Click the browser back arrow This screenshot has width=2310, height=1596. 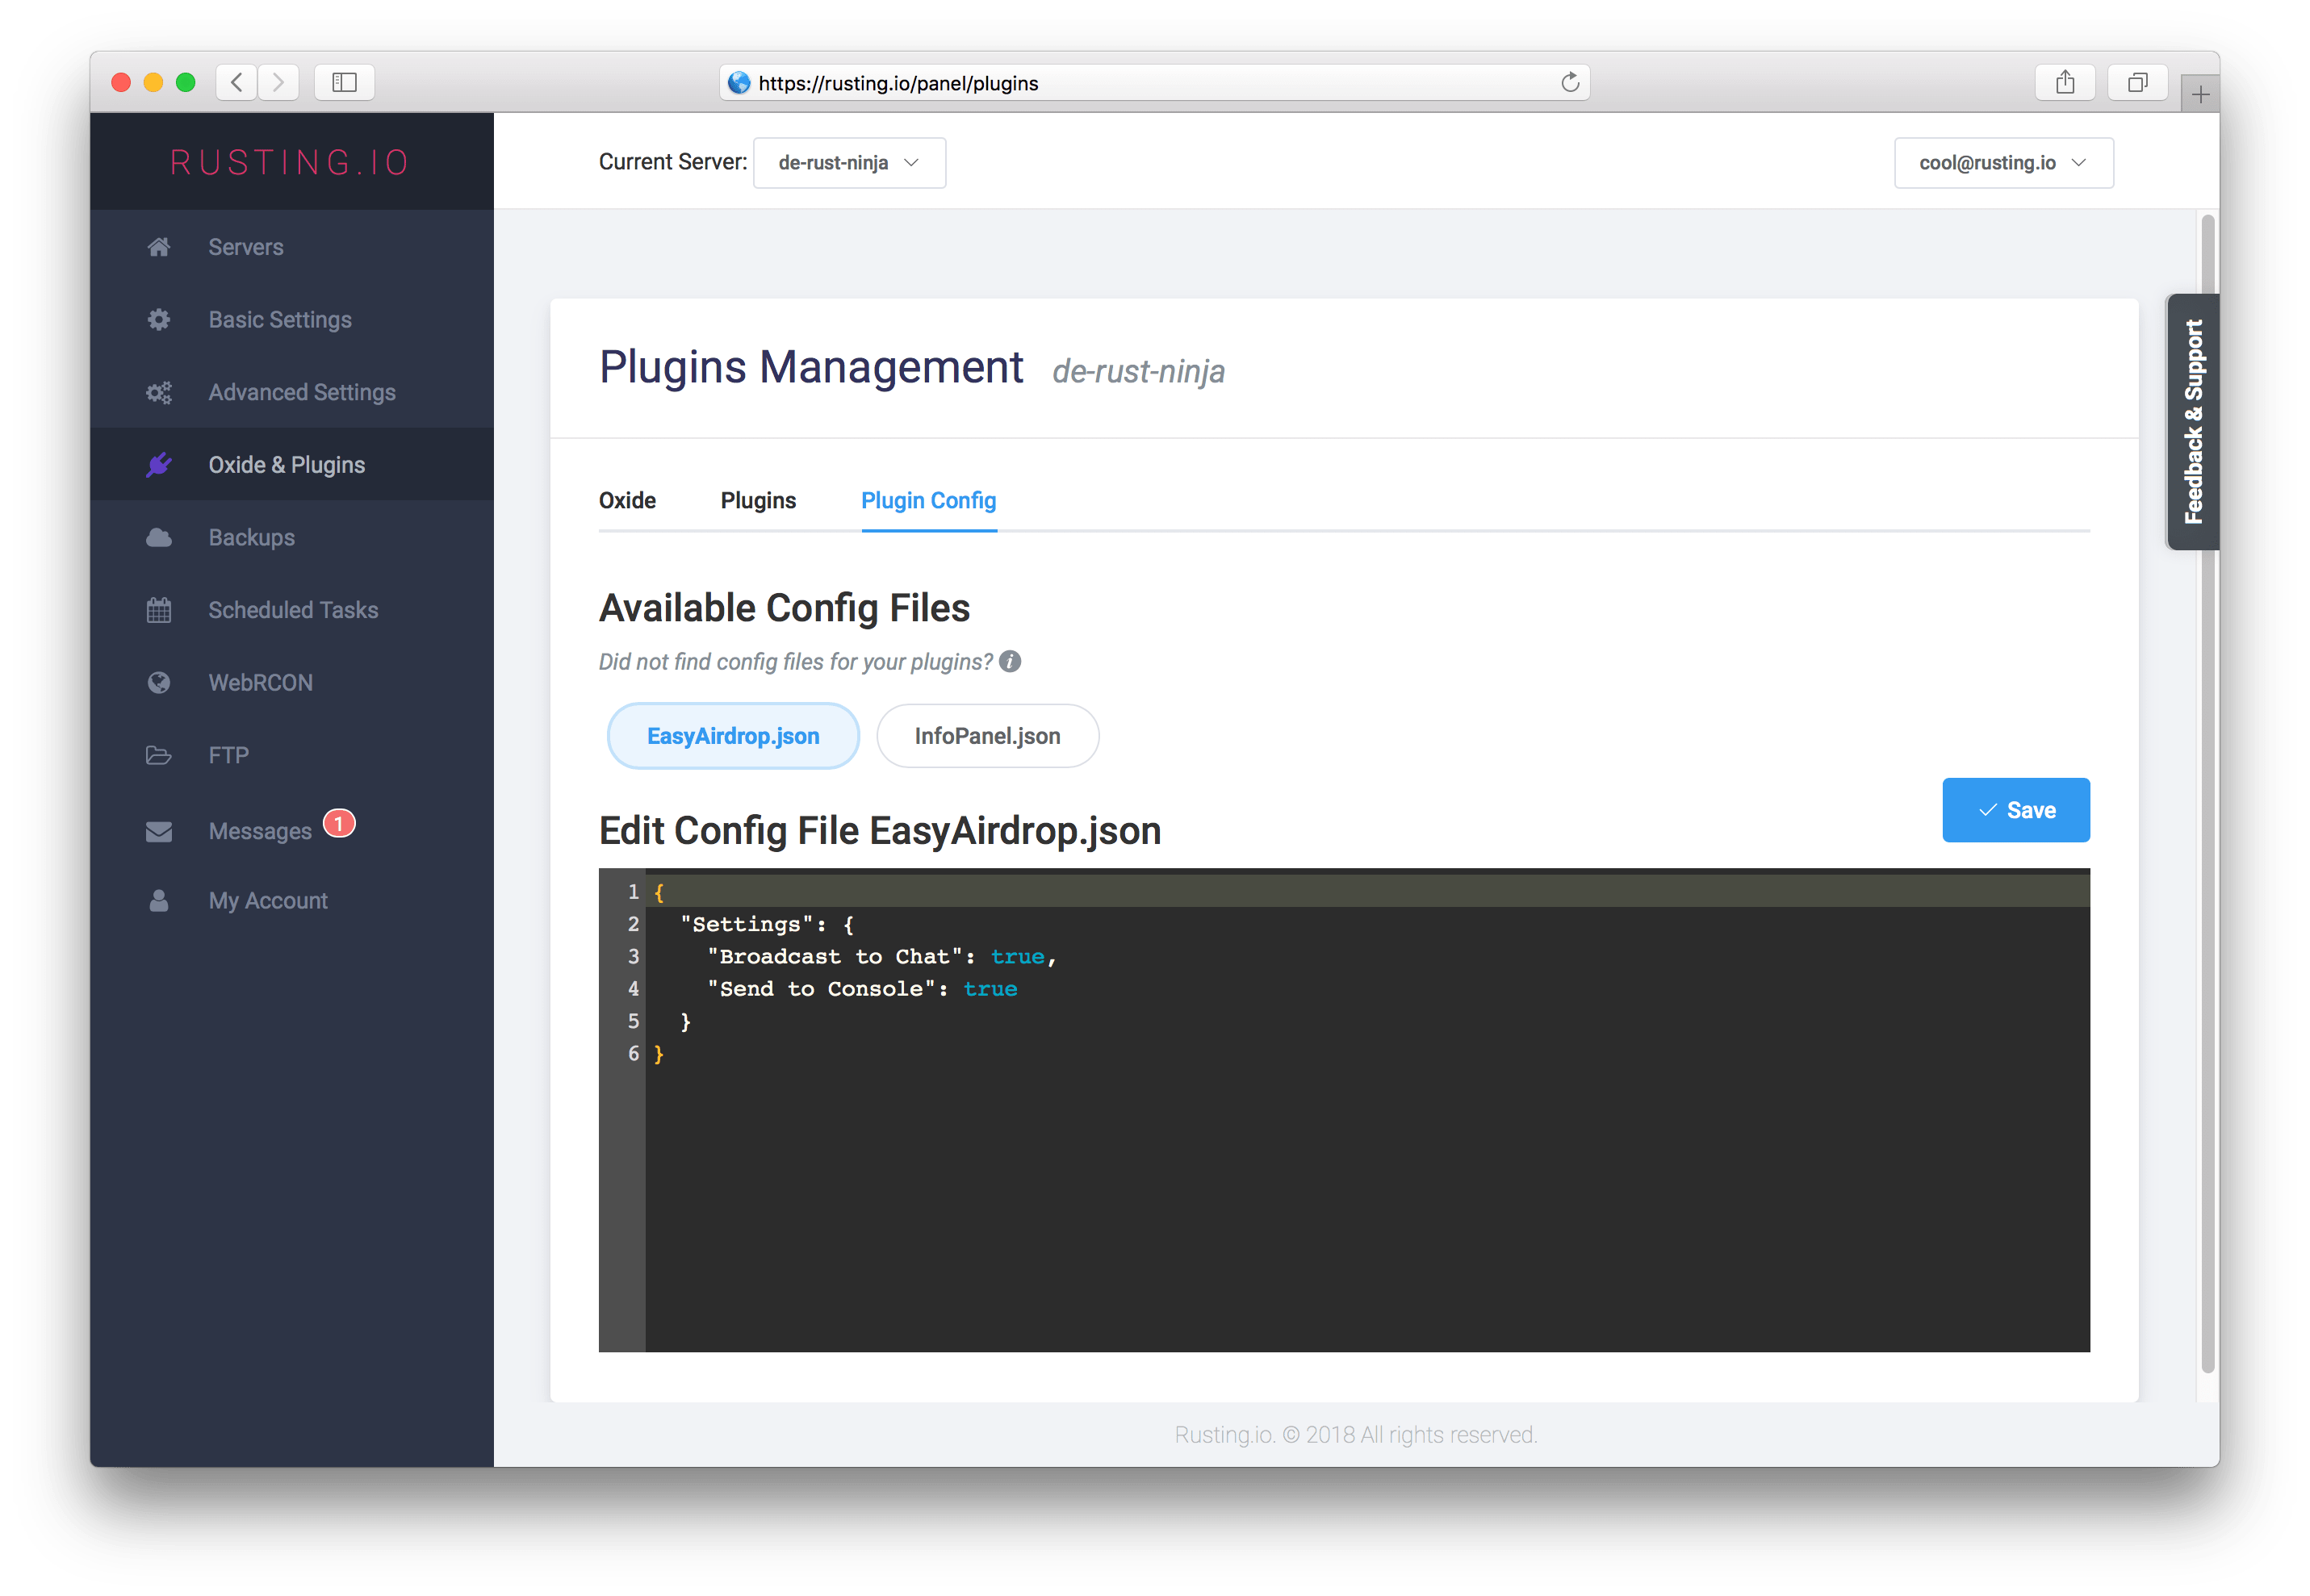(x=236, y=82)
